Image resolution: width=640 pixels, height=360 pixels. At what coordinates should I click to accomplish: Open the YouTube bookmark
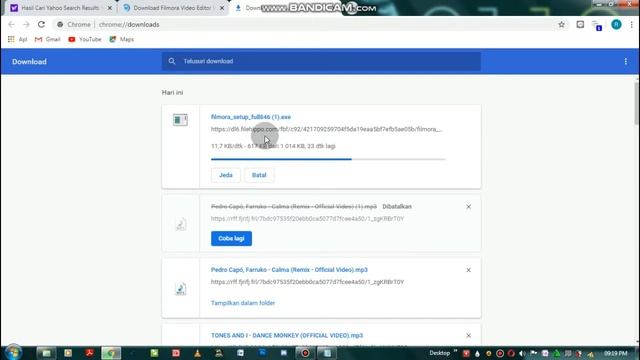tap(85, 39)
